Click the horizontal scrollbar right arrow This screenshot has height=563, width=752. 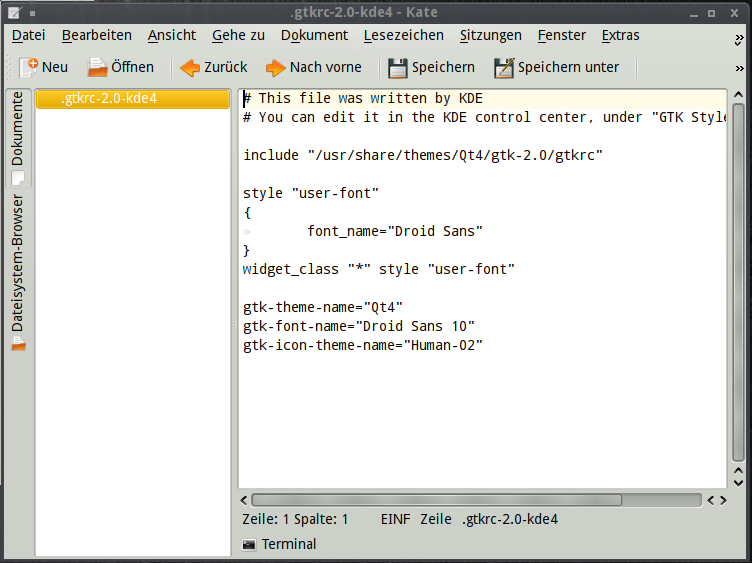[x=723, y=501]
